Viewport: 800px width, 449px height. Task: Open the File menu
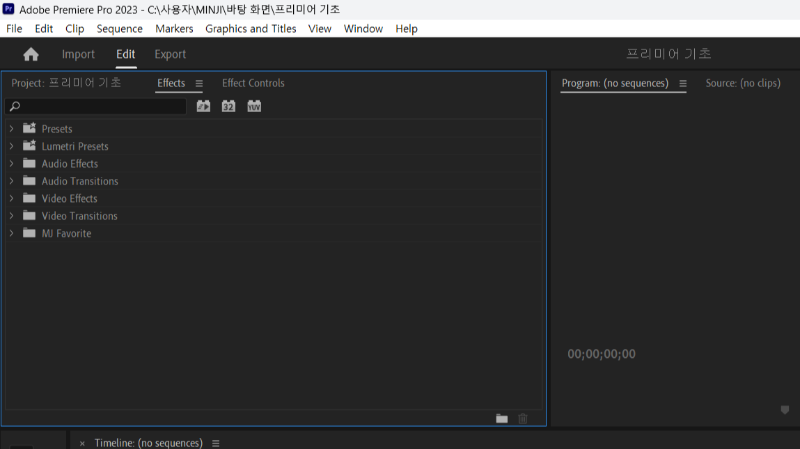[x=14, y=29]
